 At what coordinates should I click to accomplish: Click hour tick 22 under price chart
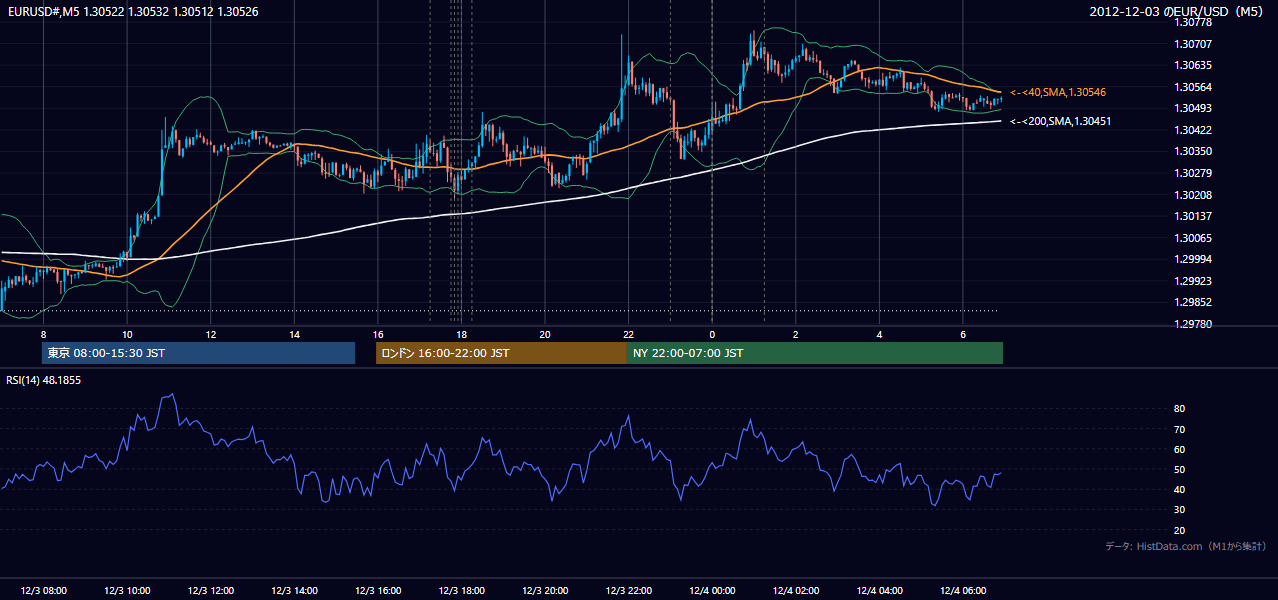pyautogui.click(x=628, y=334)
